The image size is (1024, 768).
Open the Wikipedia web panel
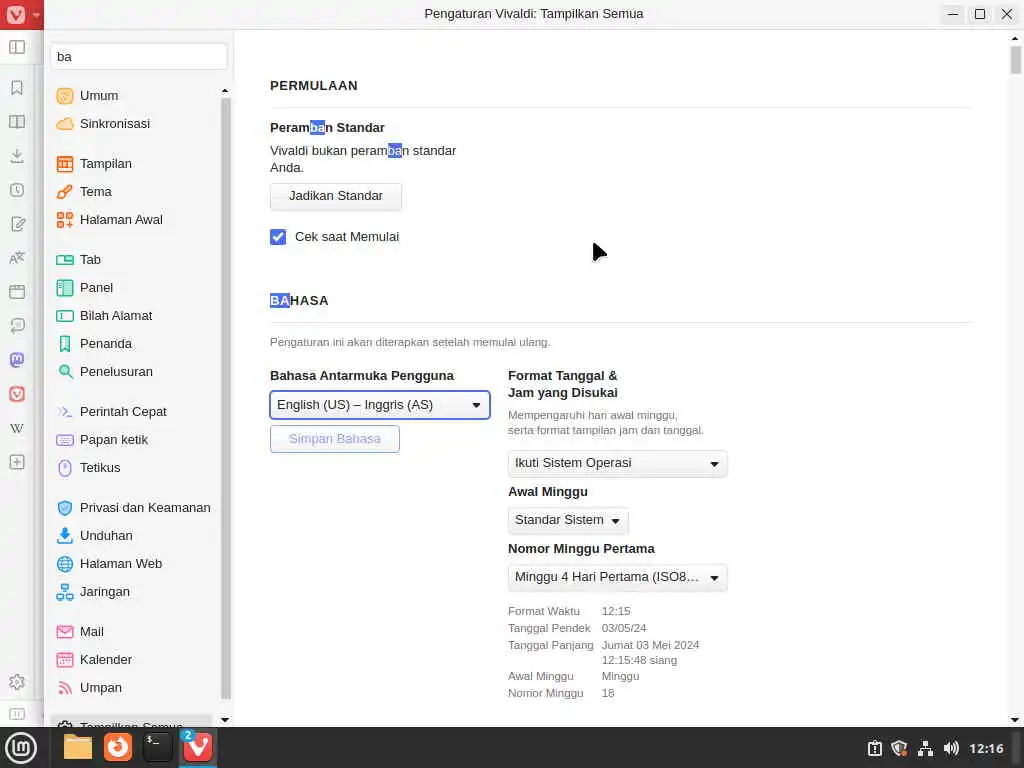[x=17, y=428]
